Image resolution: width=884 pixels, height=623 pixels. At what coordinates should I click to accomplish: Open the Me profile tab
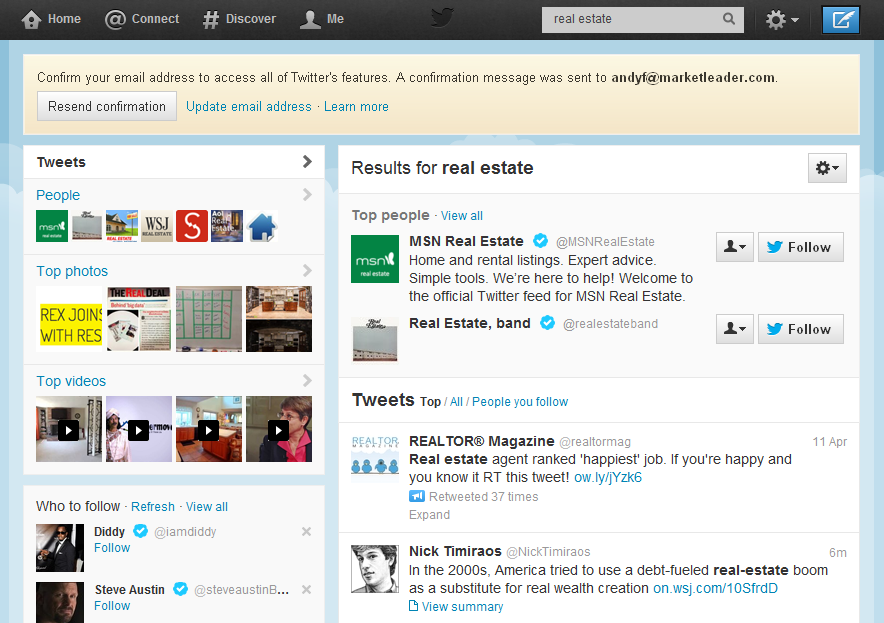[321, 19]
